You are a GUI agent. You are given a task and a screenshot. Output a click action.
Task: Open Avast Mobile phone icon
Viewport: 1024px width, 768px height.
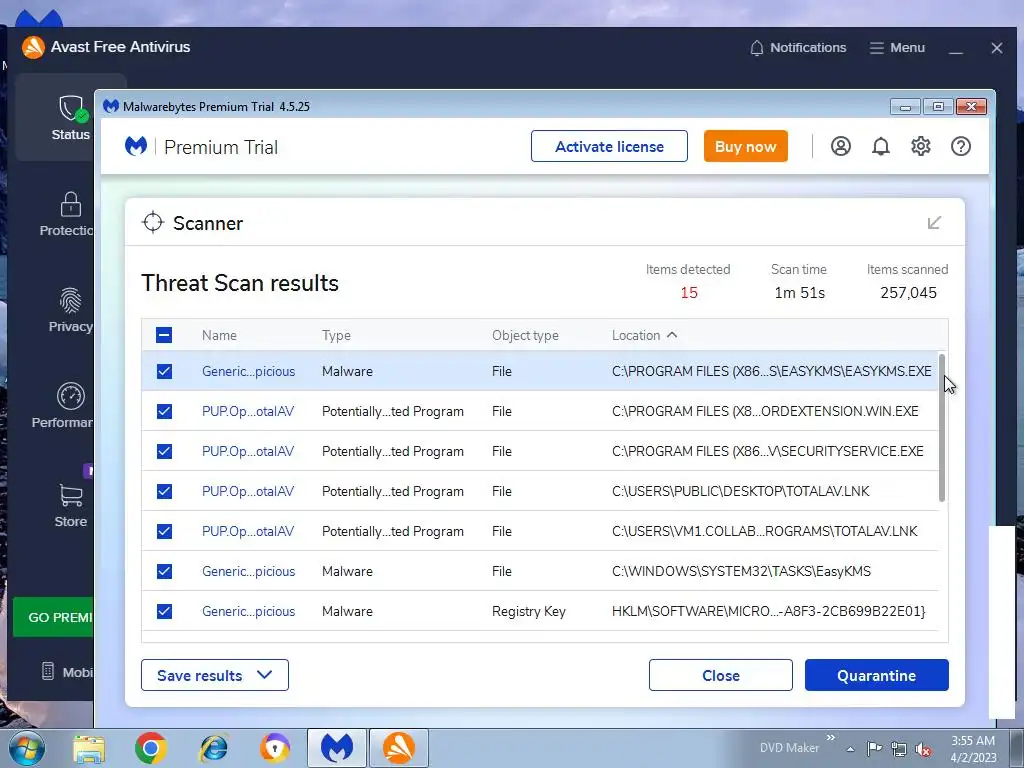48,671
